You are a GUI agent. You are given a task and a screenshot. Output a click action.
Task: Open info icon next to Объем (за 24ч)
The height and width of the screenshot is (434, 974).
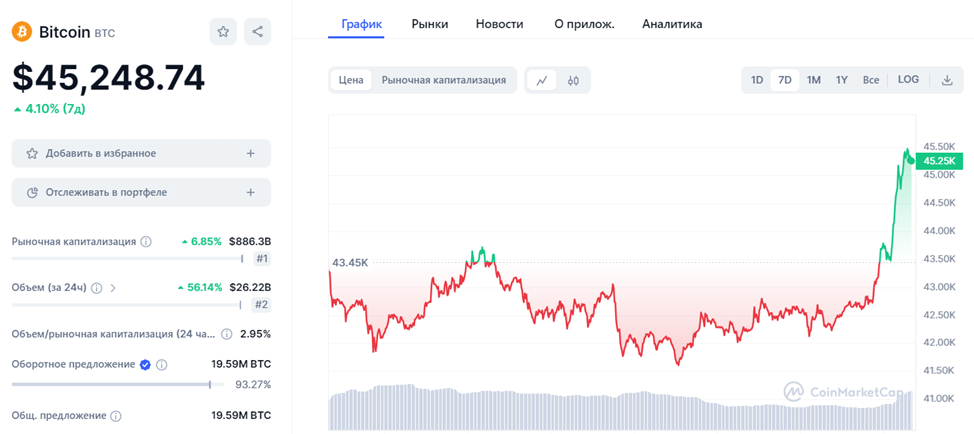(x=97, y=287)
